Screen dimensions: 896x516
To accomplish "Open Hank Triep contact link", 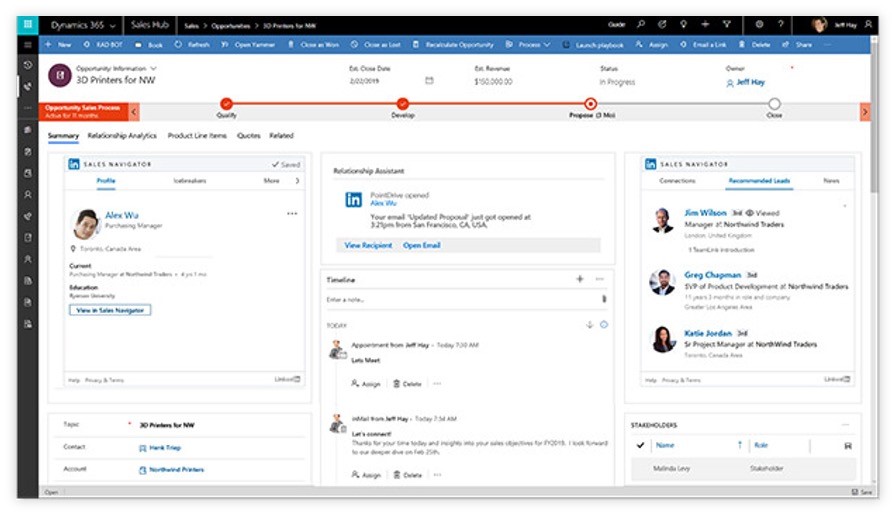I will click(x=165, y=448).
